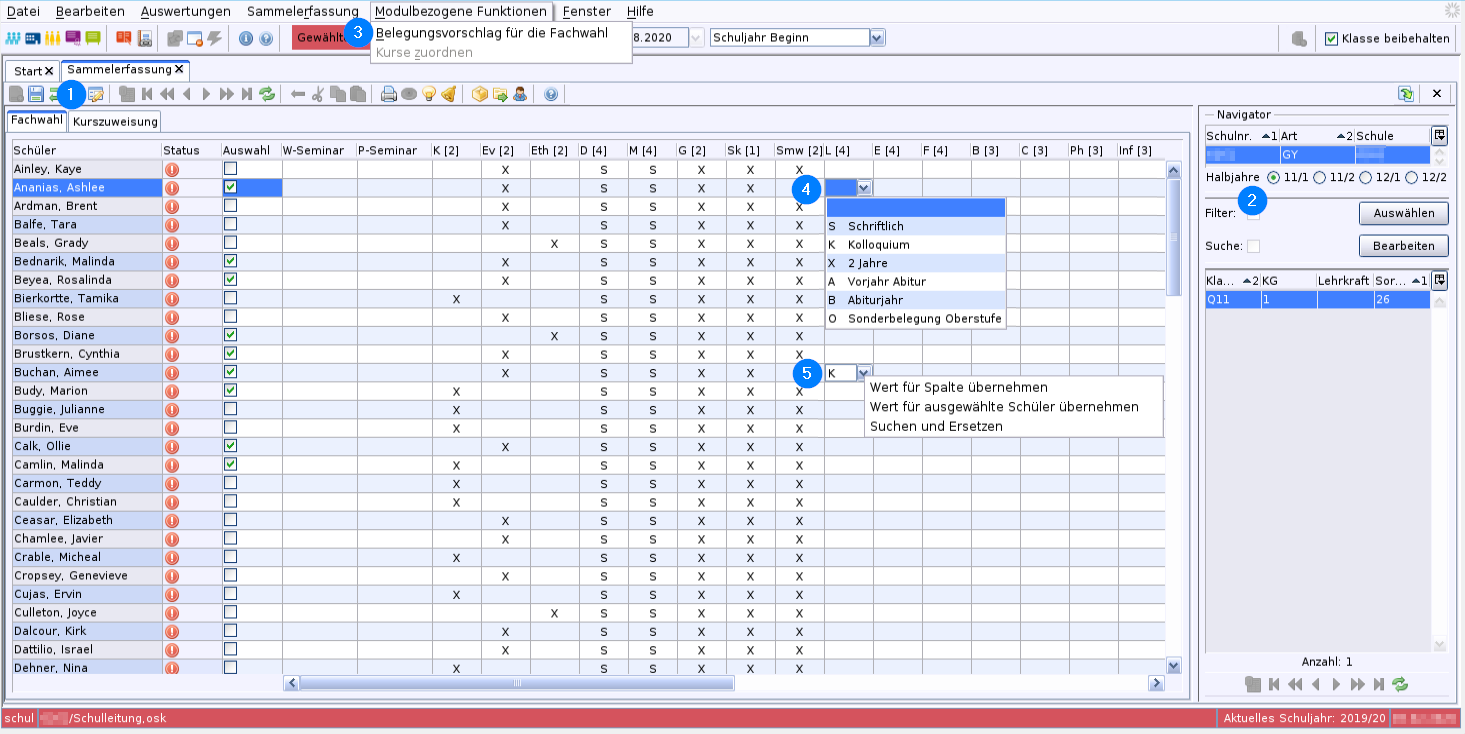Click the blue info icon in top toolbar
The image size is (1465, 734).
(x=246, y=38)
